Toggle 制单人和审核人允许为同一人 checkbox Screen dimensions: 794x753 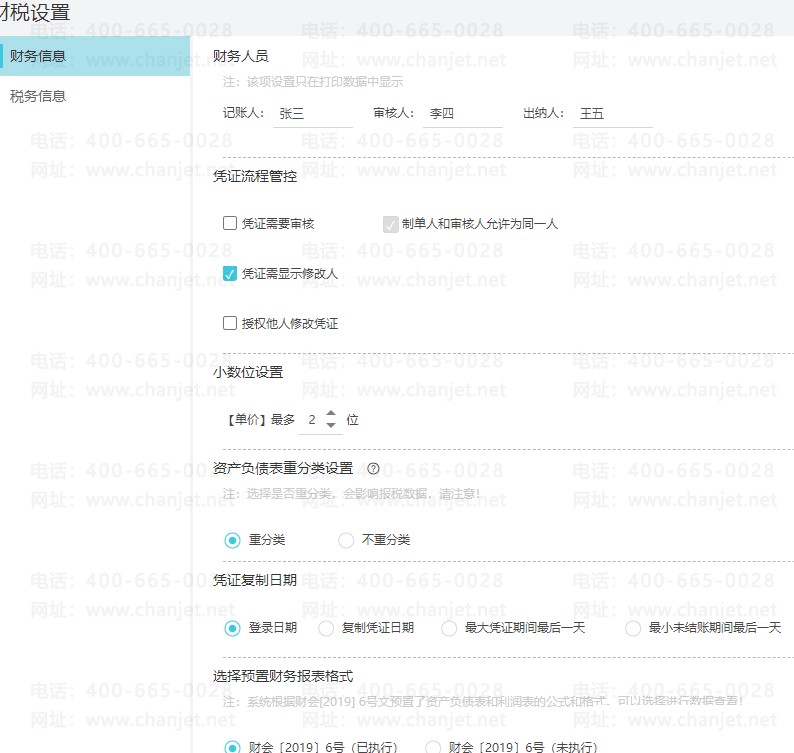390,224
